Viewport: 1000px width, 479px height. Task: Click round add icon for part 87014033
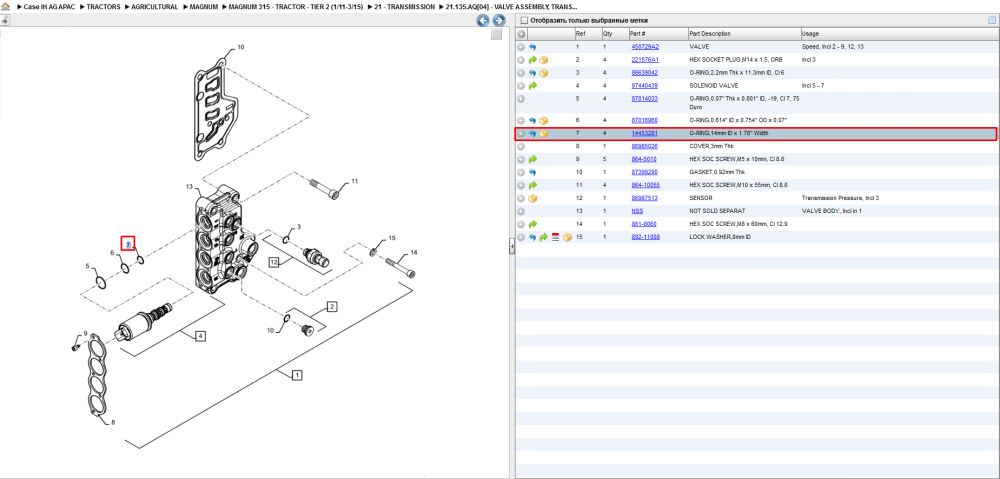521,99
